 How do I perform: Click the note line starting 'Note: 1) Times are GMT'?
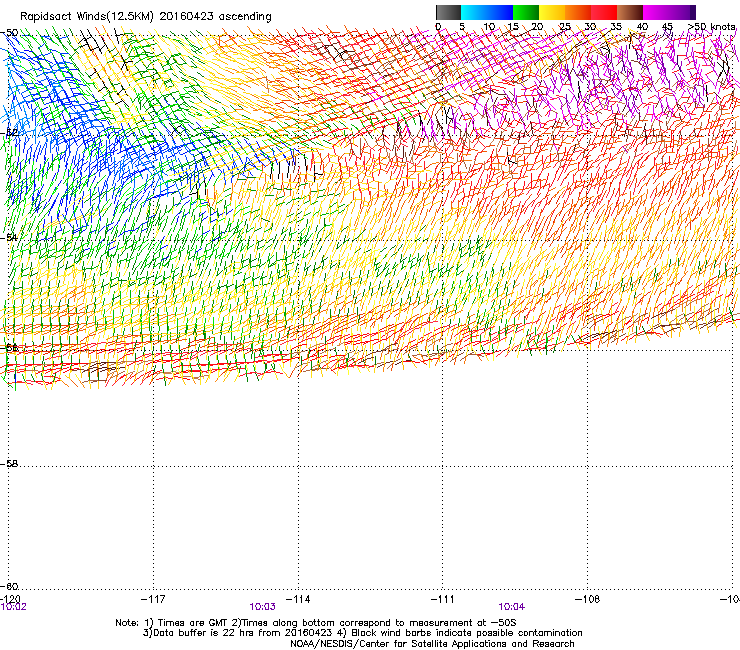(316, 623)
